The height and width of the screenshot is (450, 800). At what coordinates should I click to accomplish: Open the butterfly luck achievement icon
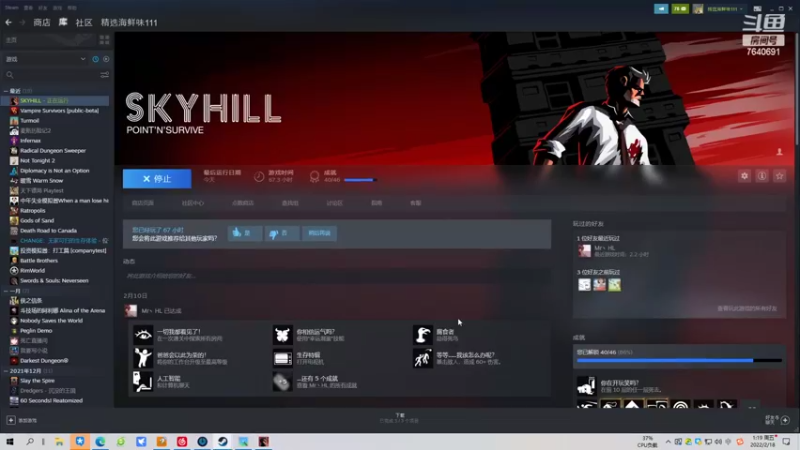pyautogui.click(x=282, y=335)
